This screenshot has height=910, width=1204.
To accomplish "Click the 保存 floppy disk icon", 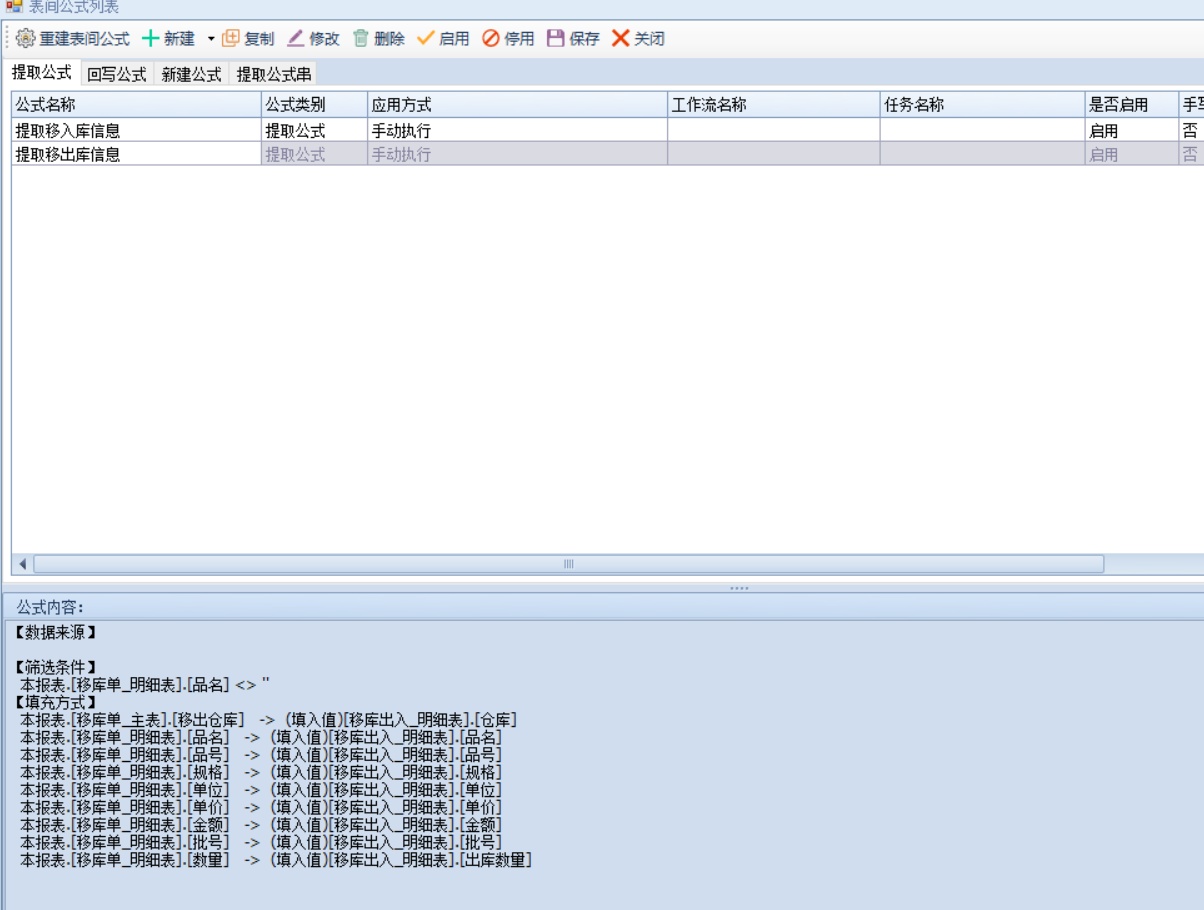I will click(x=556, y=39).
